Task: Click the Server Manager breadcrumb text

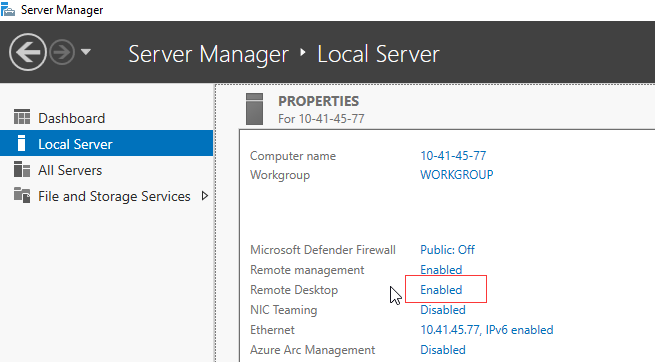Action: 208,54
